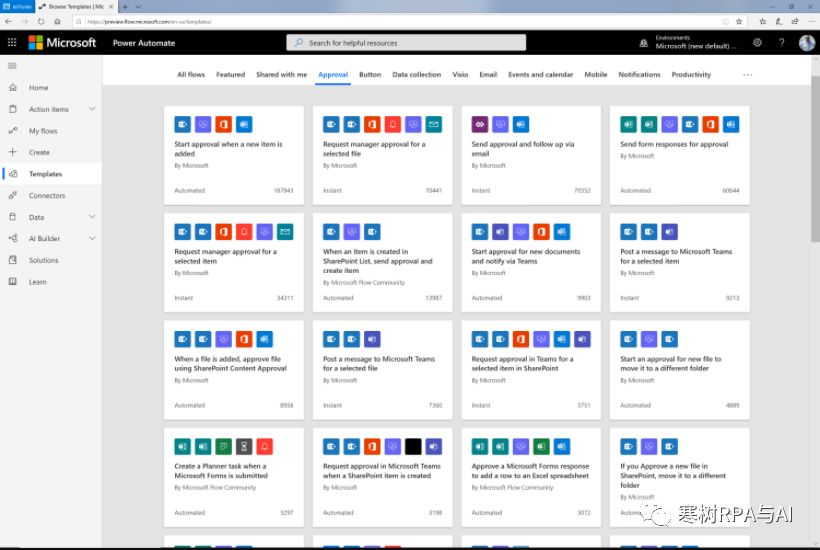
Task: Click the environments icon in header
Action: coord(644,43)
